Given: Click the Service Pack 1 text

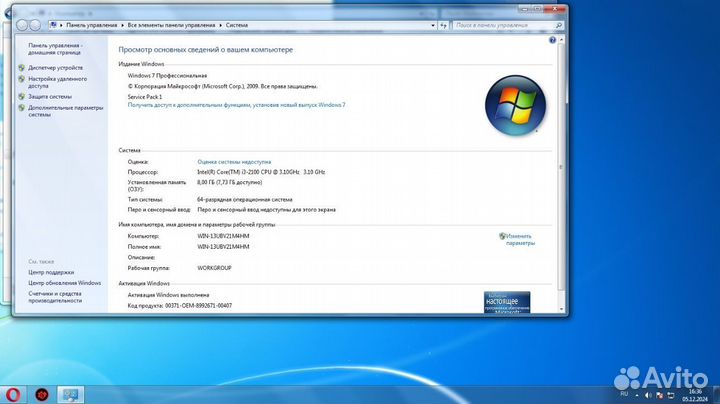Looking at the screenshot, I should click(145, 97).
